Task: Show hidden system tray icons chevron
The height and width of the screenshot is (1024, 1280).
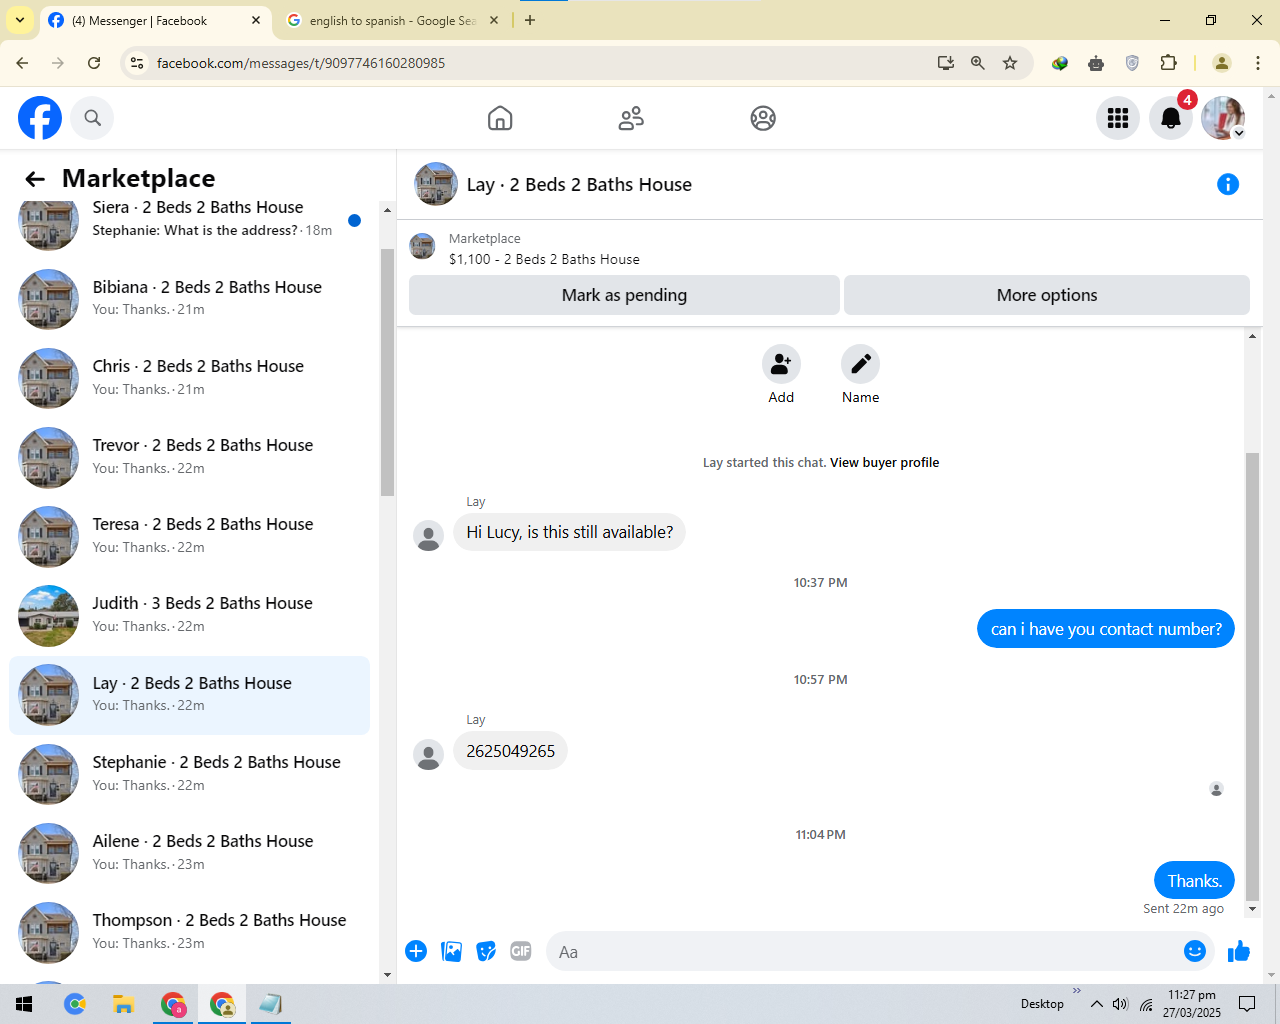Action: (x=1097, y=1004)
